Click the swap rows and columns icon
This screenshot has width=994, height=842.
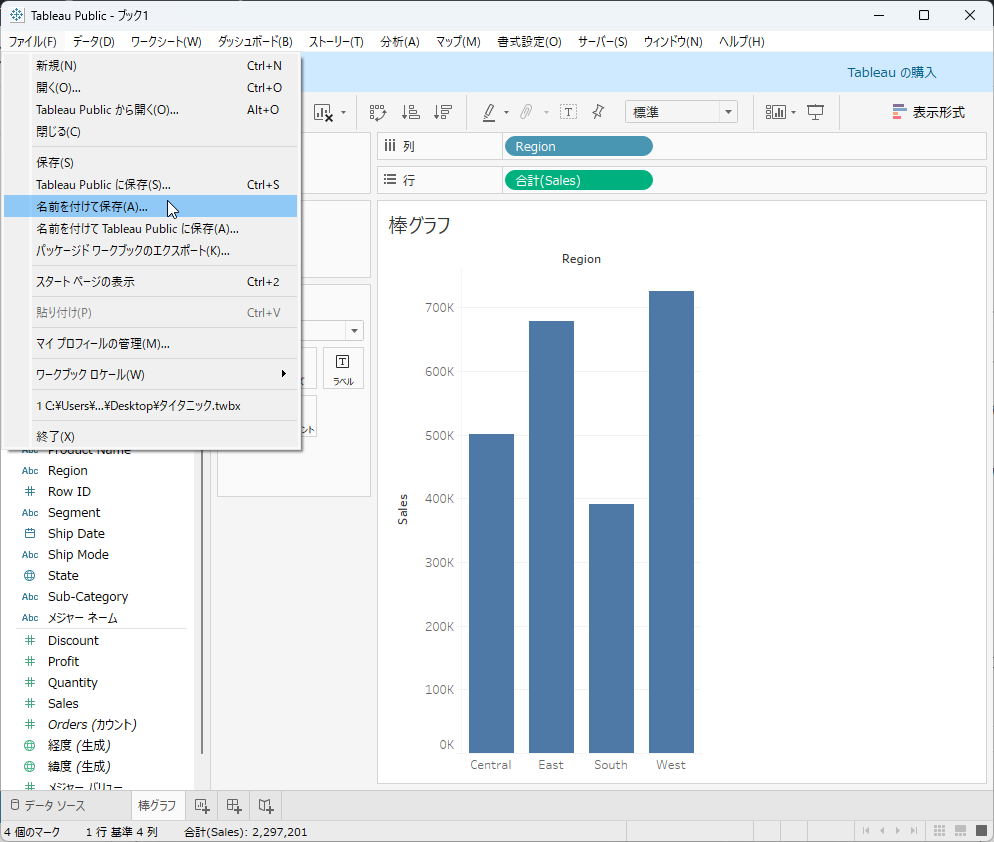[x=378, y=113]
